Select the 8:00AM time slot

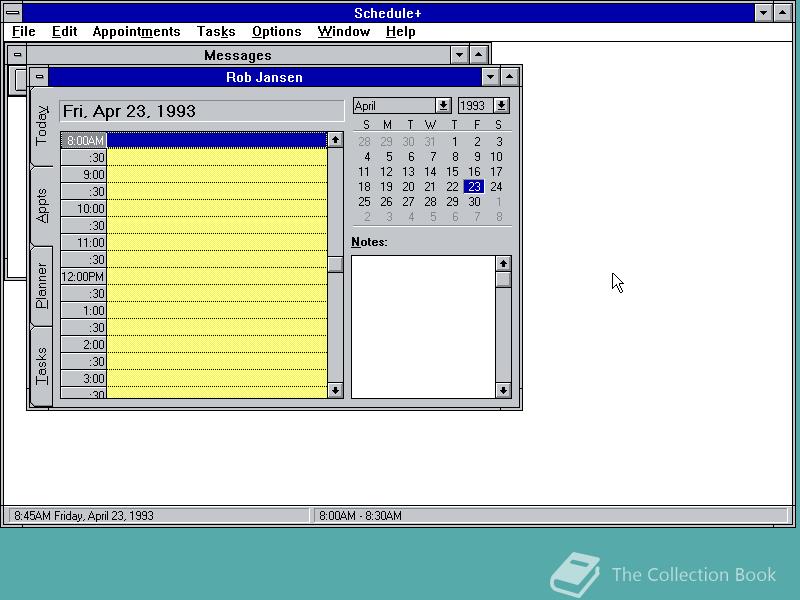194,140
